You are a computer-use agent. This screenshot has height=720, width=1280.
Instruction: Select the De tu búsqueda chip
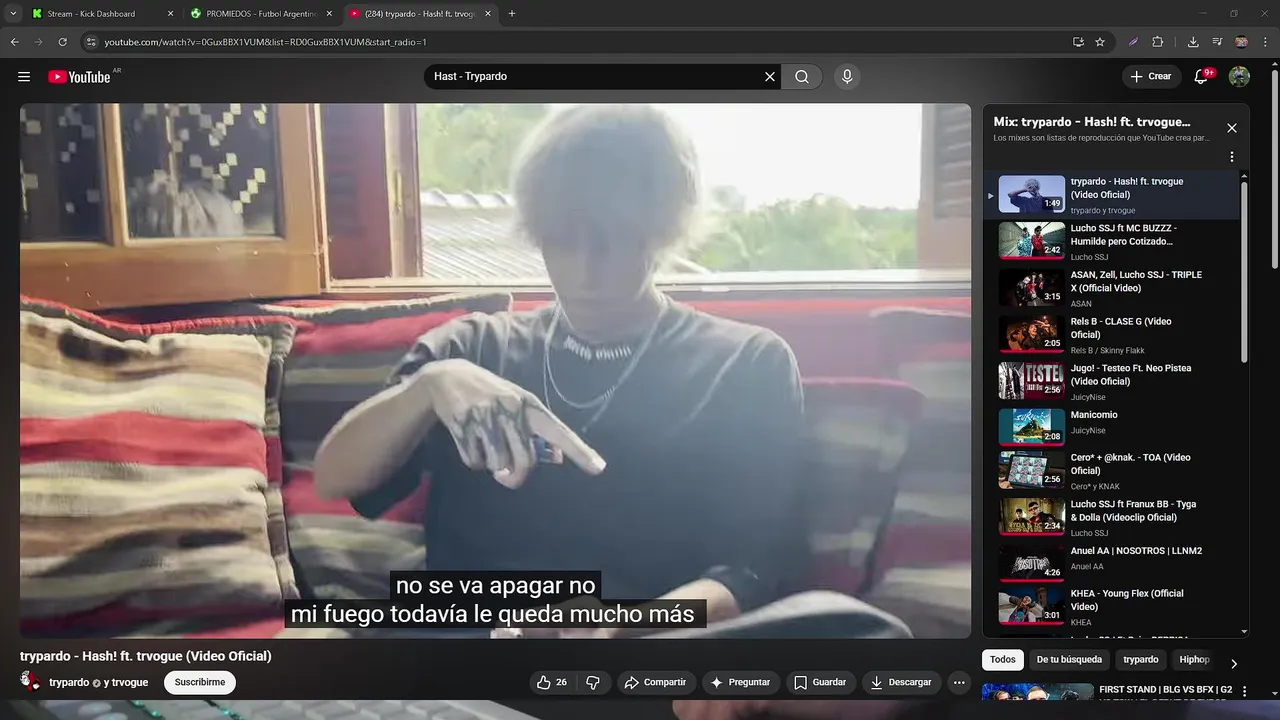coord(1069,660)
